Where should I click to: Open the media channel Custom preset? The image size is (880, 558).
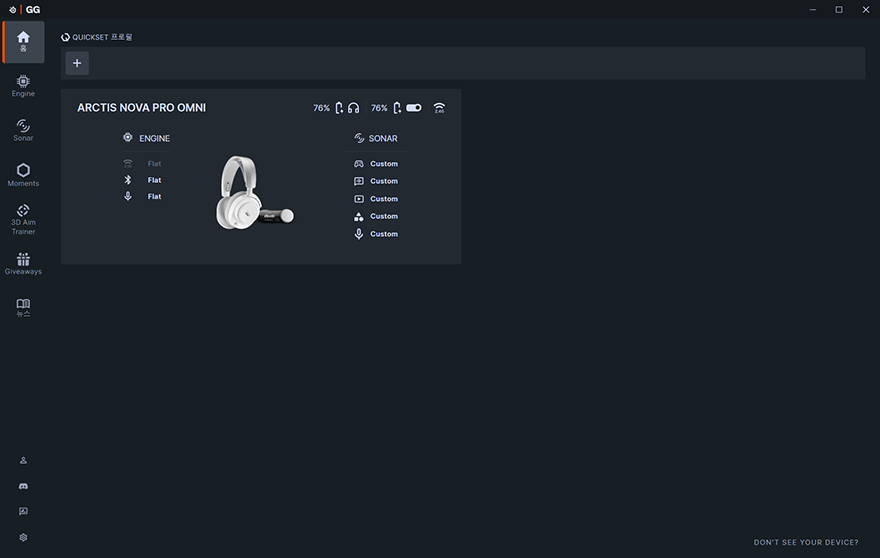384,199
